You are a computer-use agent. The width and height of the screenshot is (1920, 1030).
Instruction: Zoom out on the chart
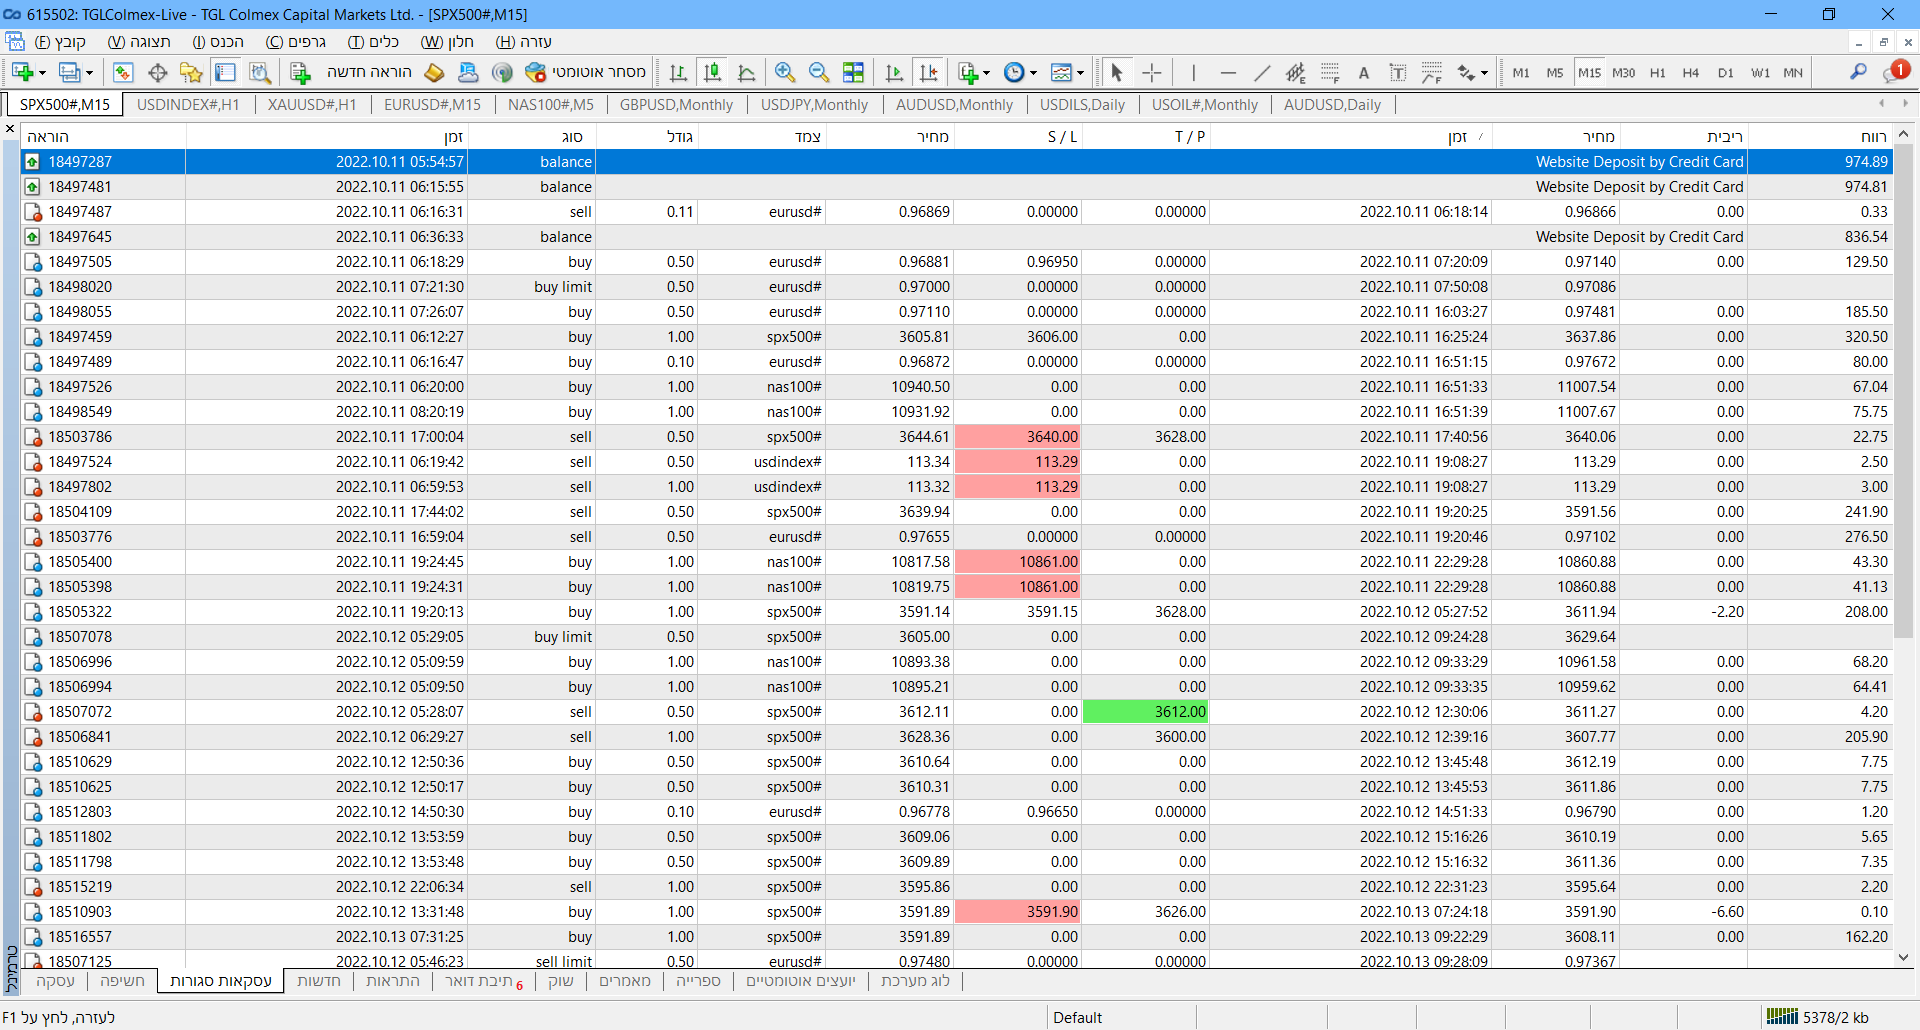tap(819, 72)
